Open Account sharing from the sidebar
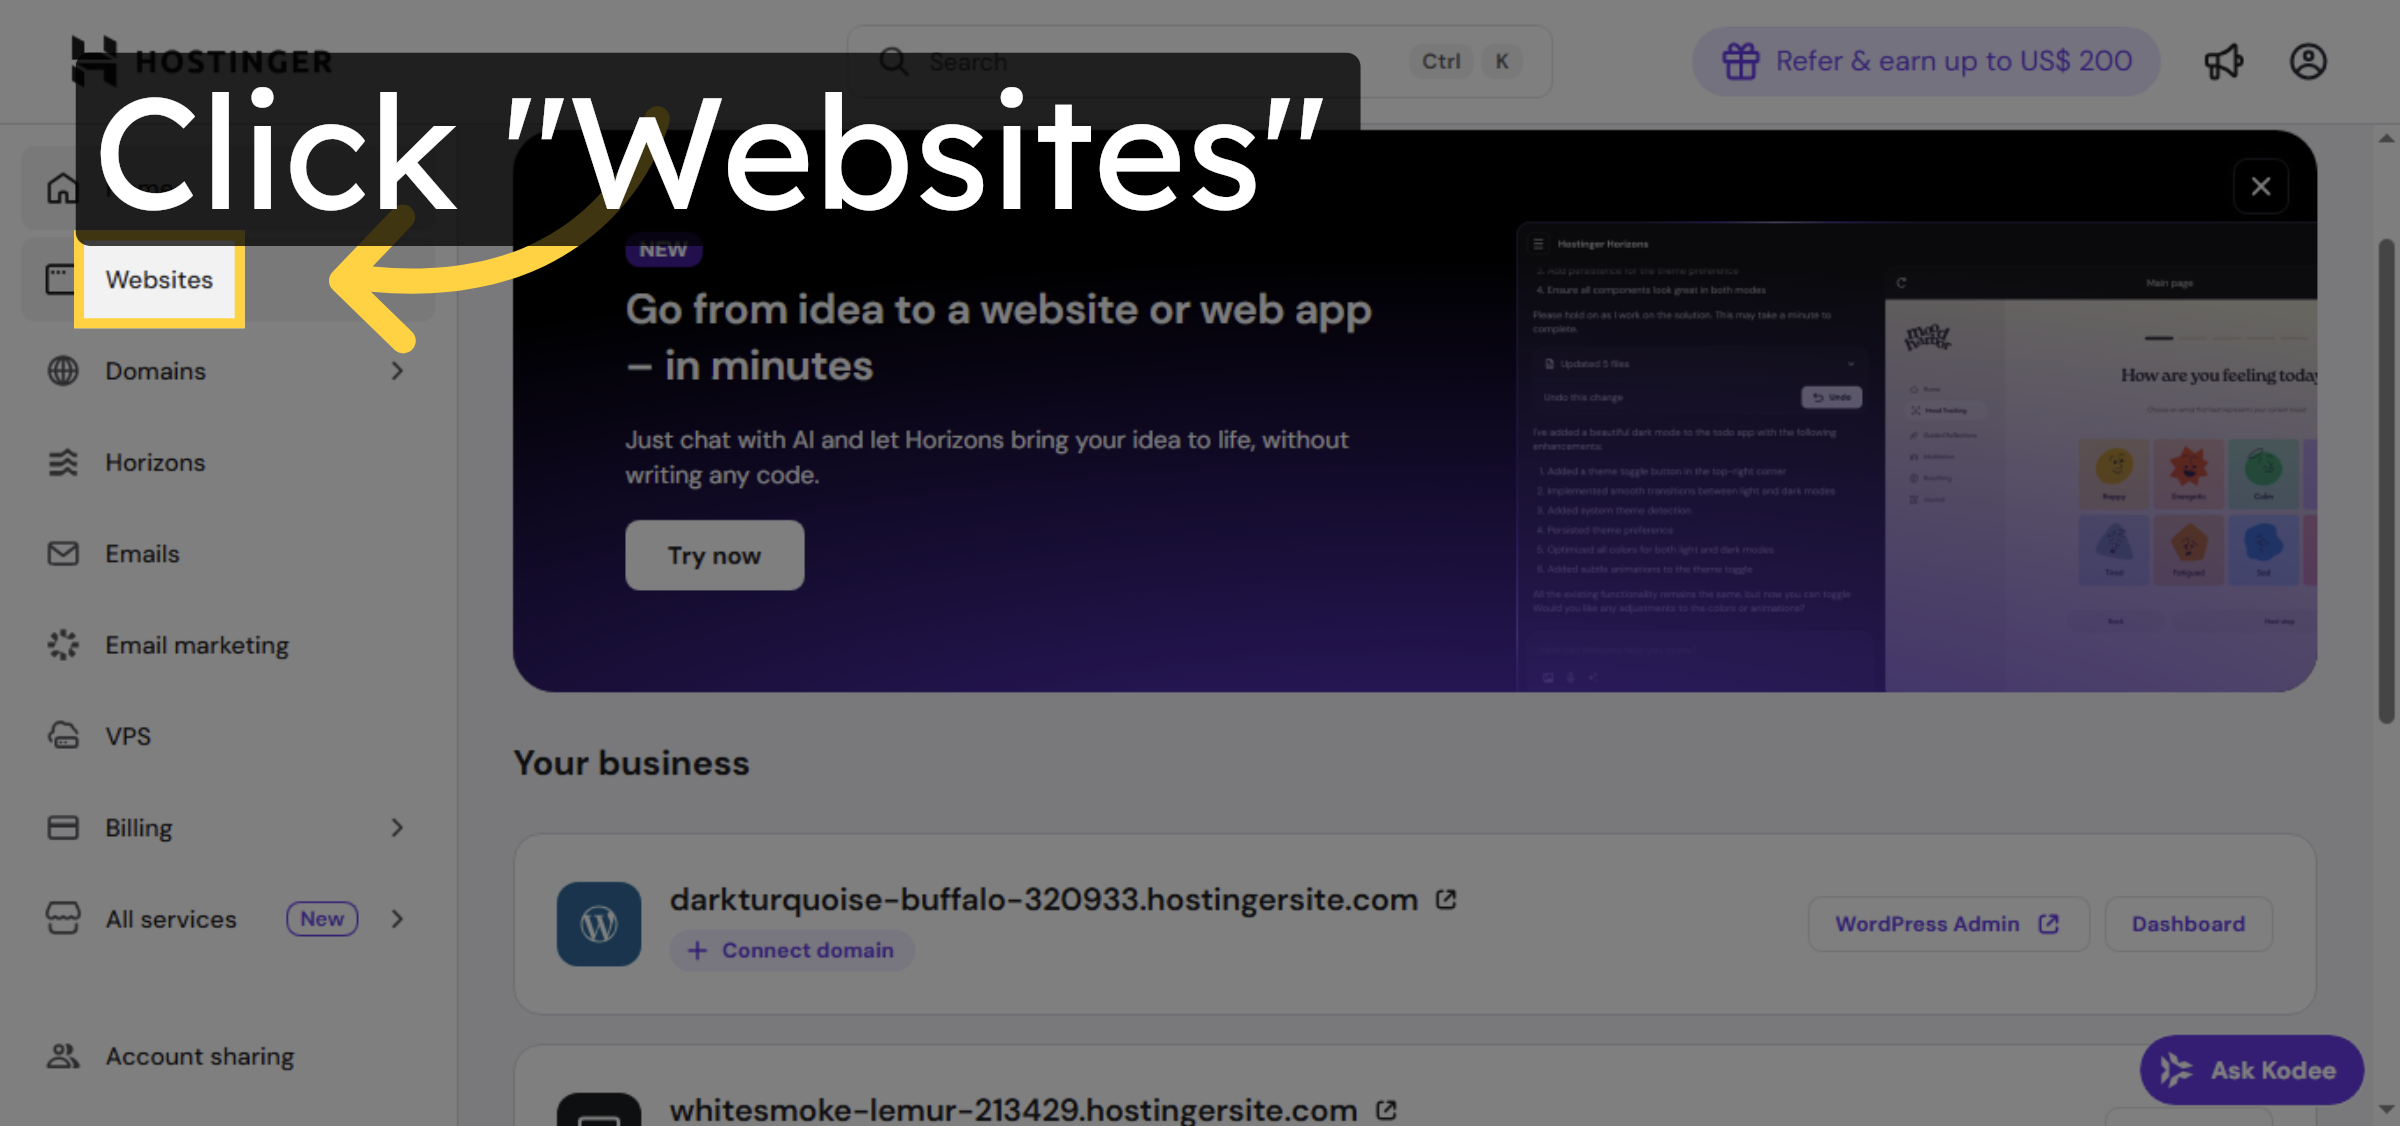 tap(199, 1056)
